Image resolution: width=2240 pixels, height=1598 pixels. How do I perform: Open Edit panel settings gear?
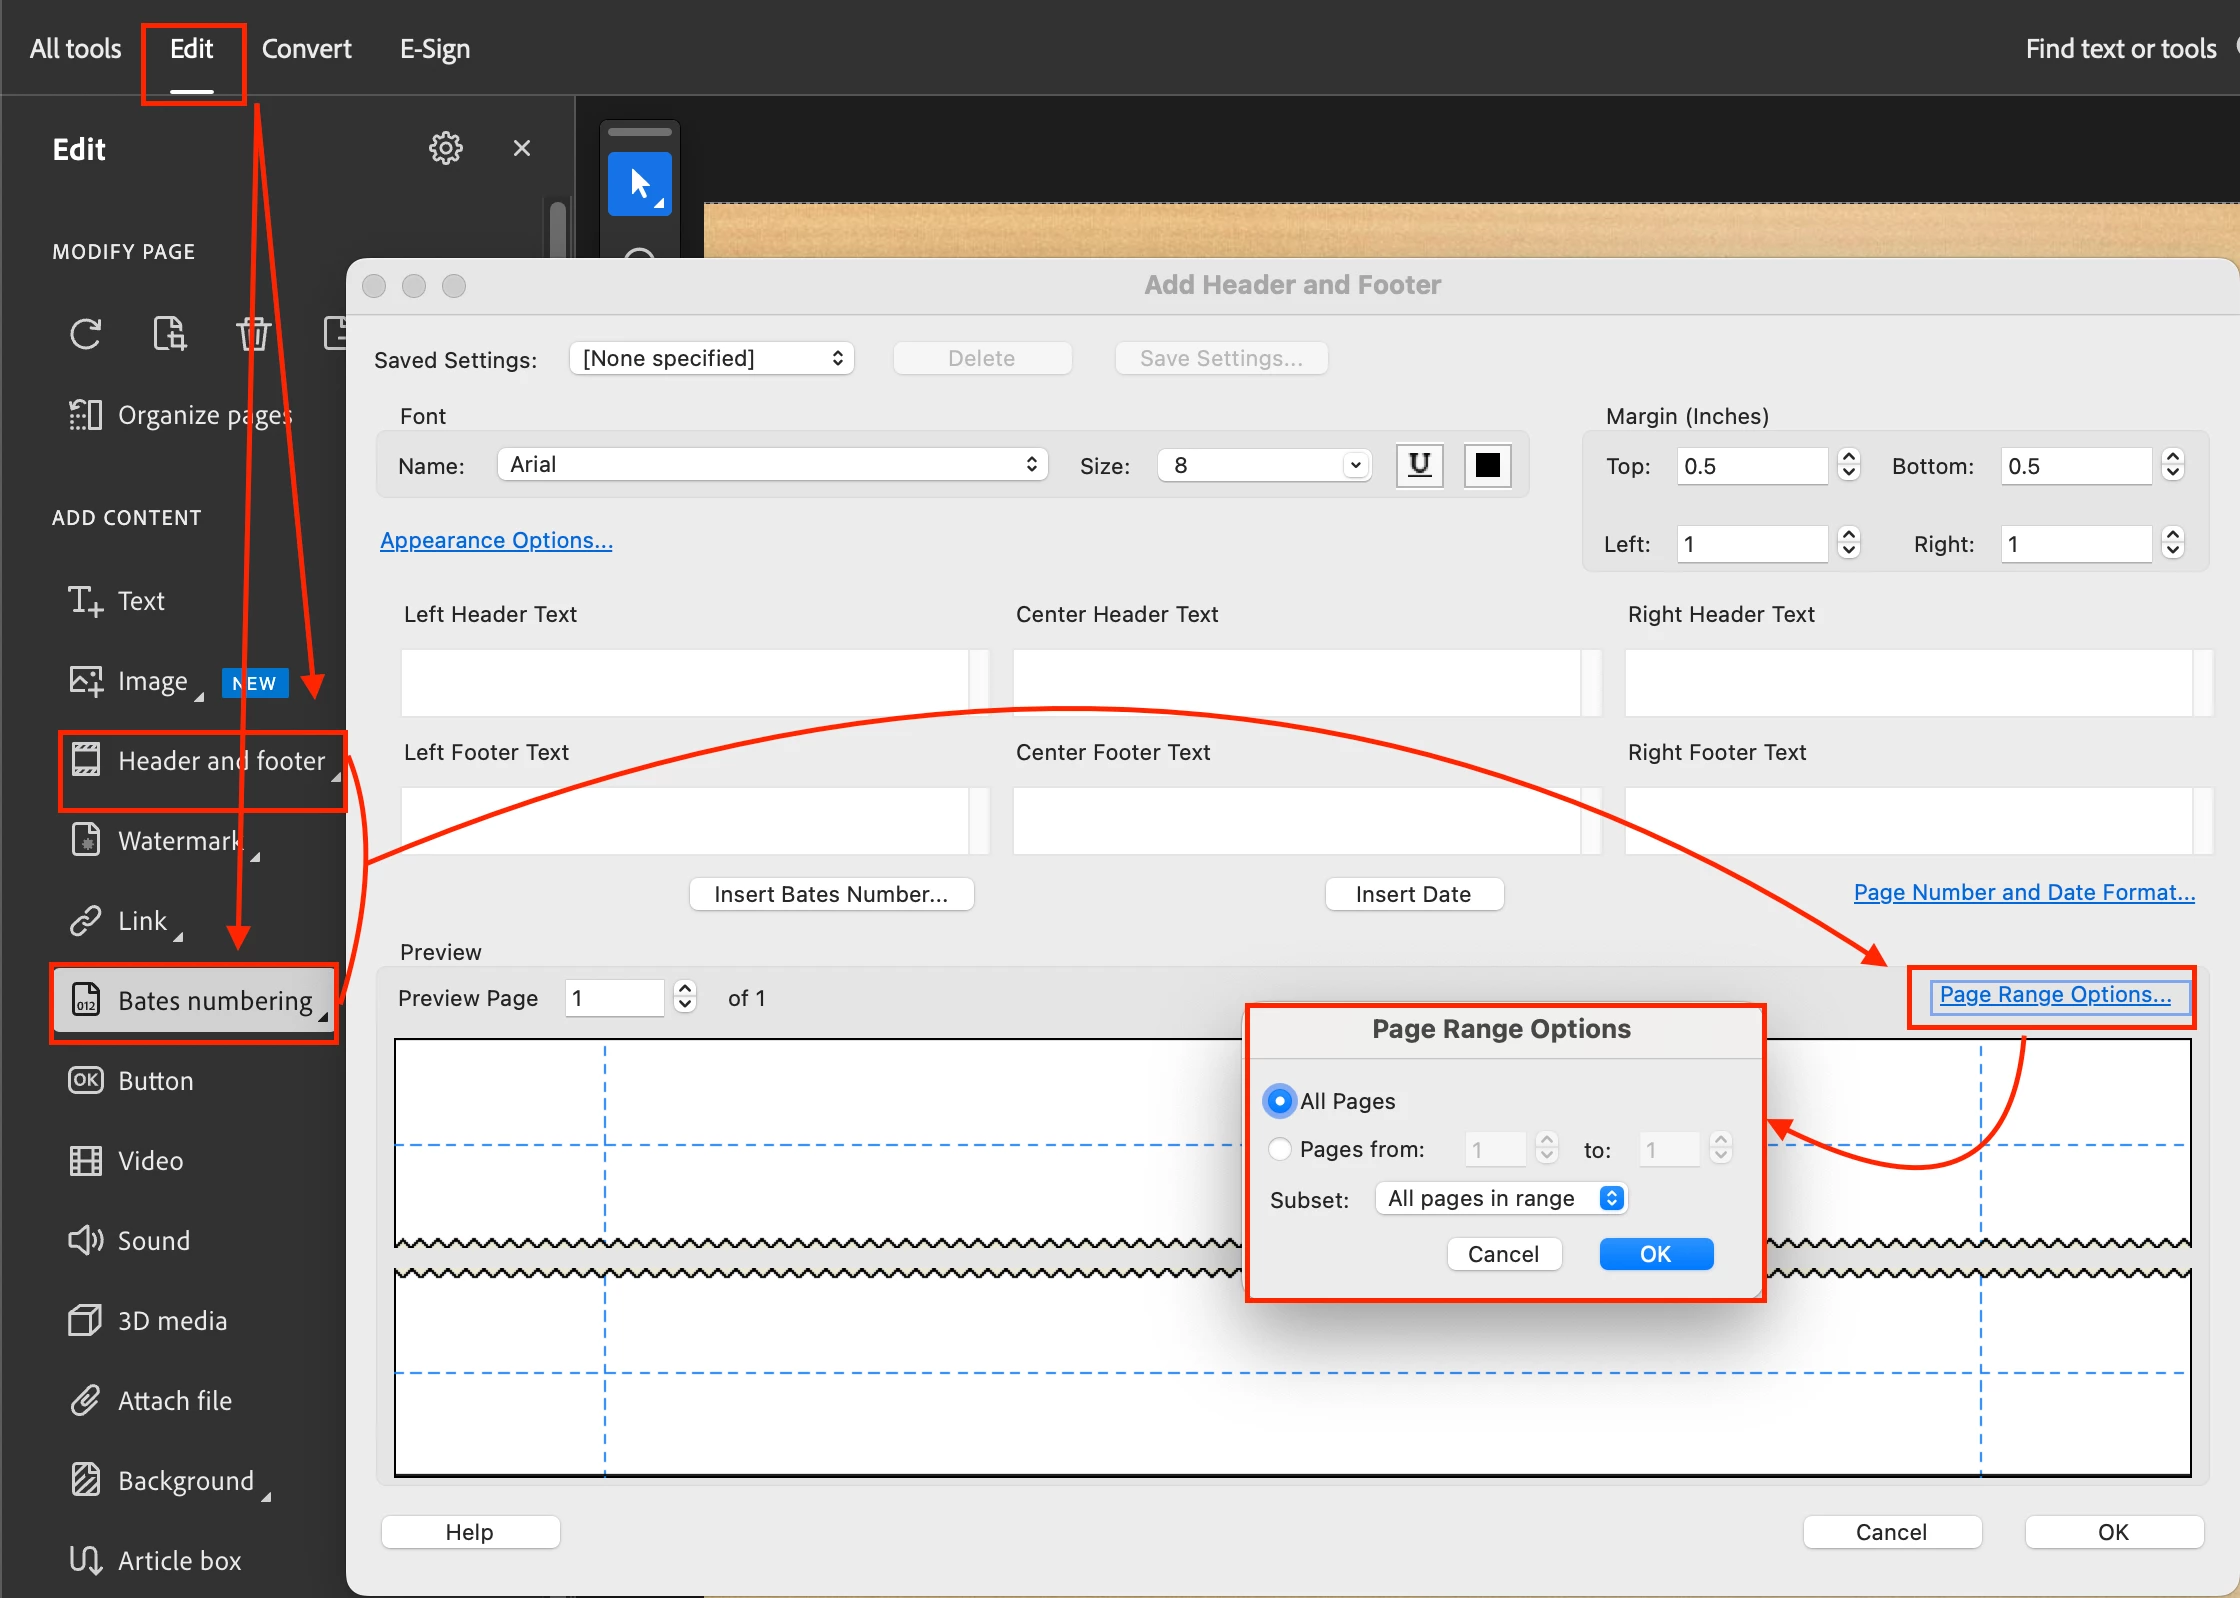445,148
